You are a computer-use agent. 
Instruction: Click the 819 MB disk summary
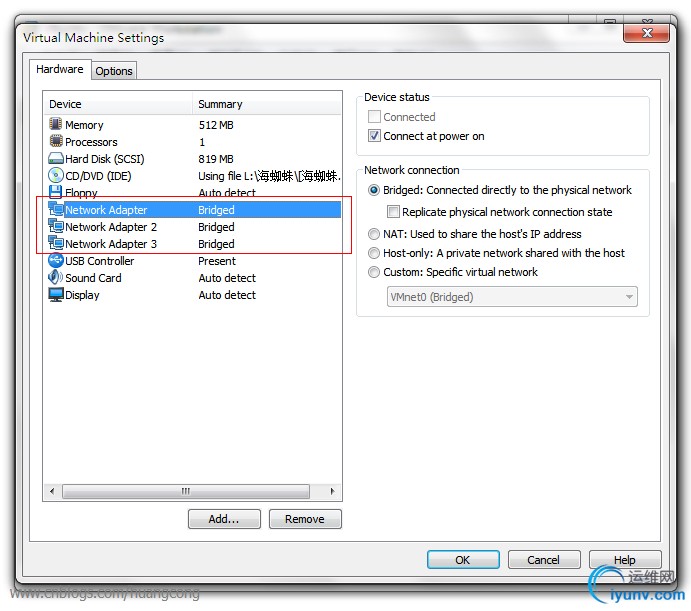pos(216,159)
